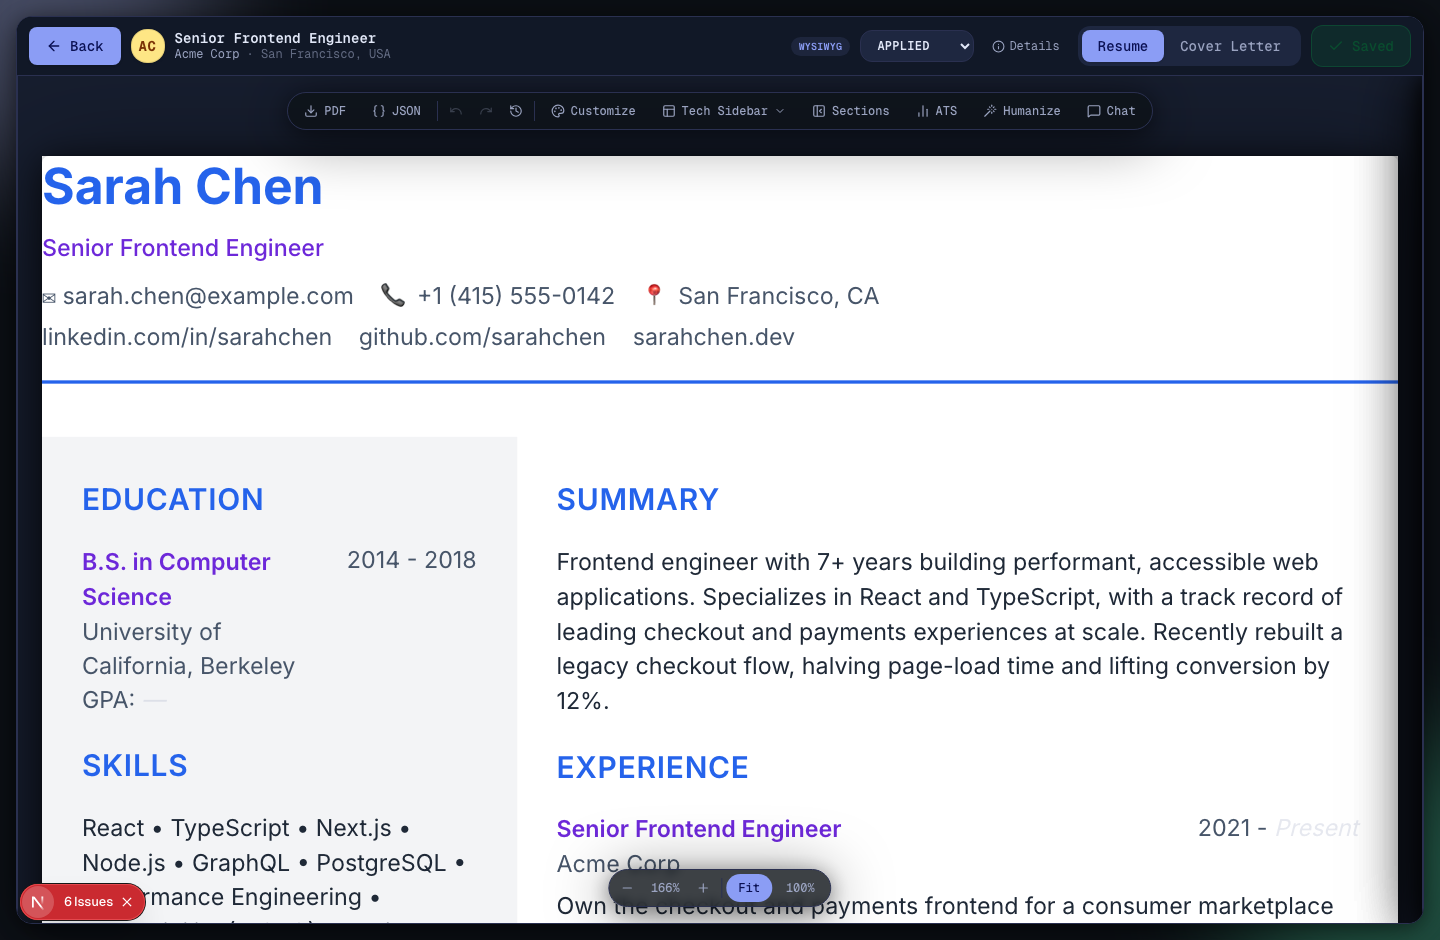
Task: Zoom in with the plus icon
Action: (x=703, y=888)
